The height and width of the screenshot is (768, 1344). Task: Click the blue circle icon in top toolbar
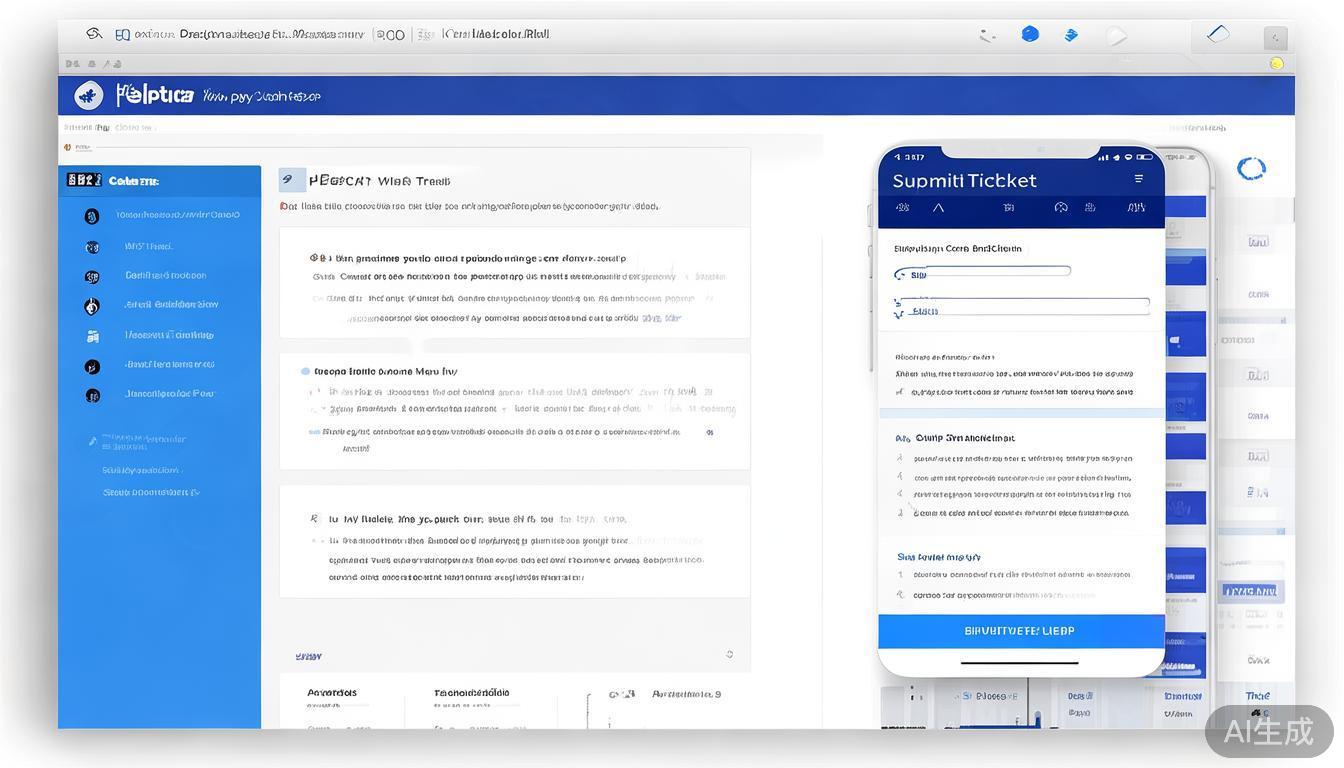[x=1030, y=35]
